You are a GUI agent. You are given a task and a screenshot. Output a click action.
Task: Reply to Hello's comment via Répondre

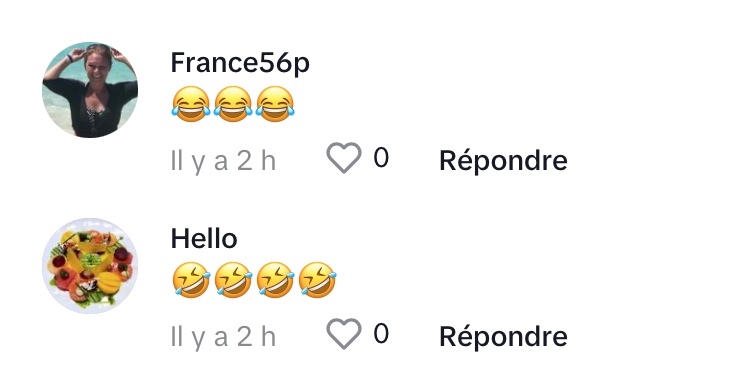coord(503,337)
